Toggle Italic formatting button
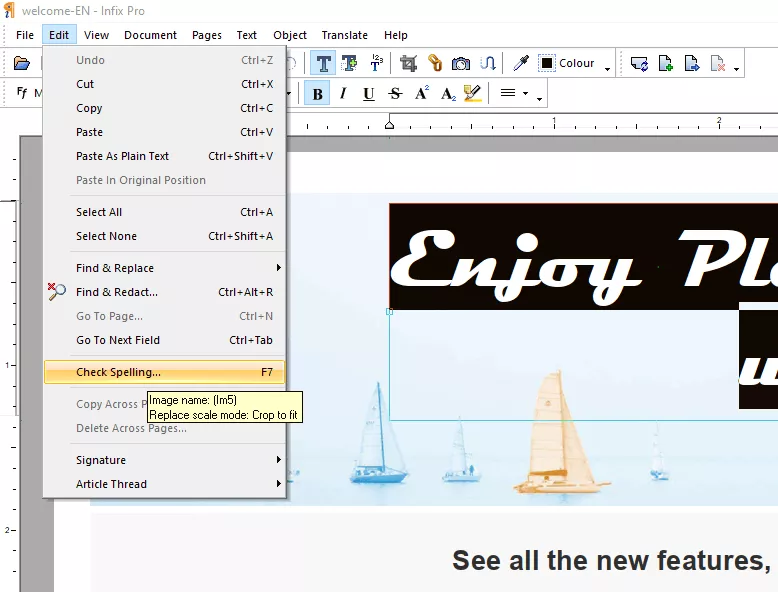This screenshot has height=592, width=778. [x=343, y=93]
